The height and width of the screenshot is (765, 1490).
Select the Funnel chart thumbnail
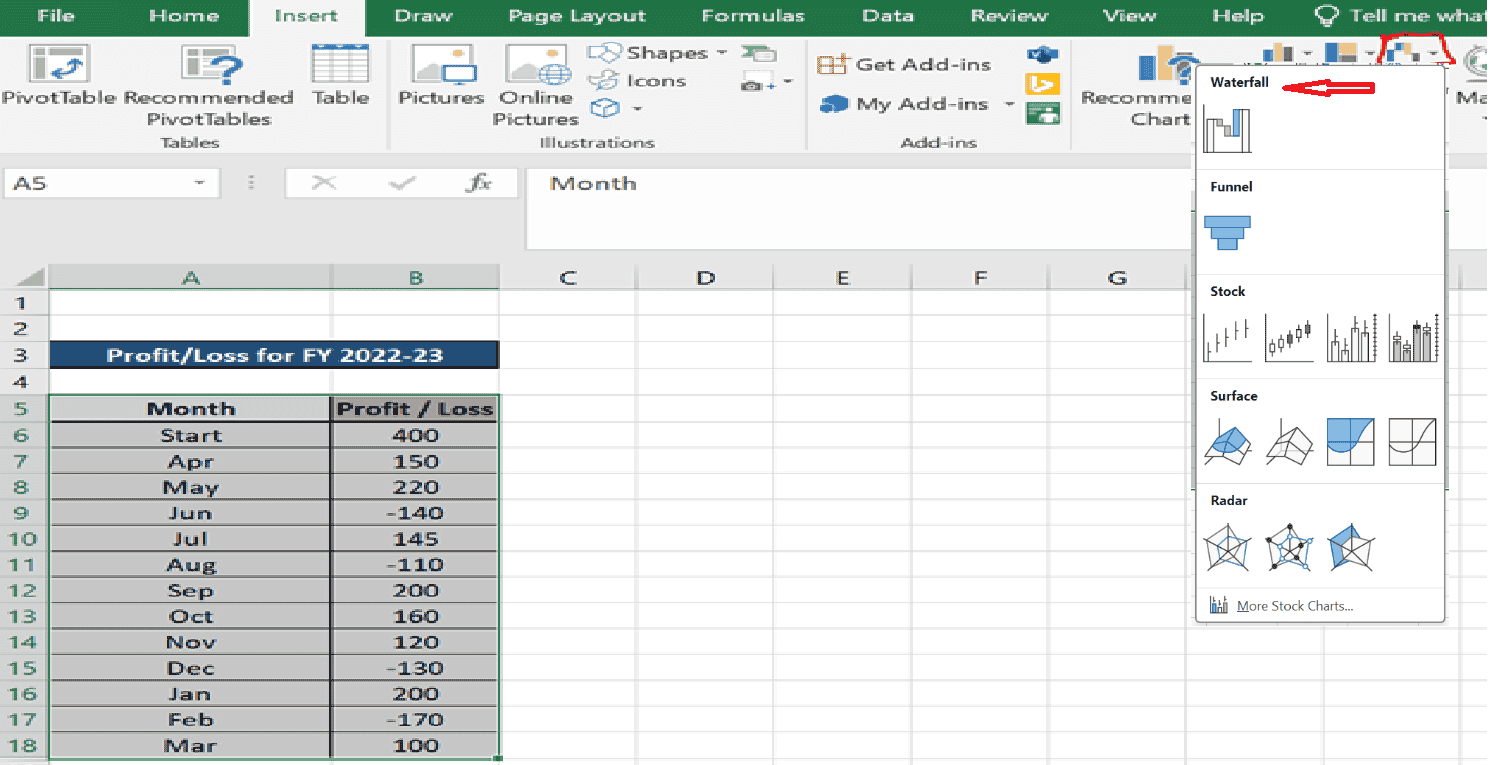[1227, 232]
